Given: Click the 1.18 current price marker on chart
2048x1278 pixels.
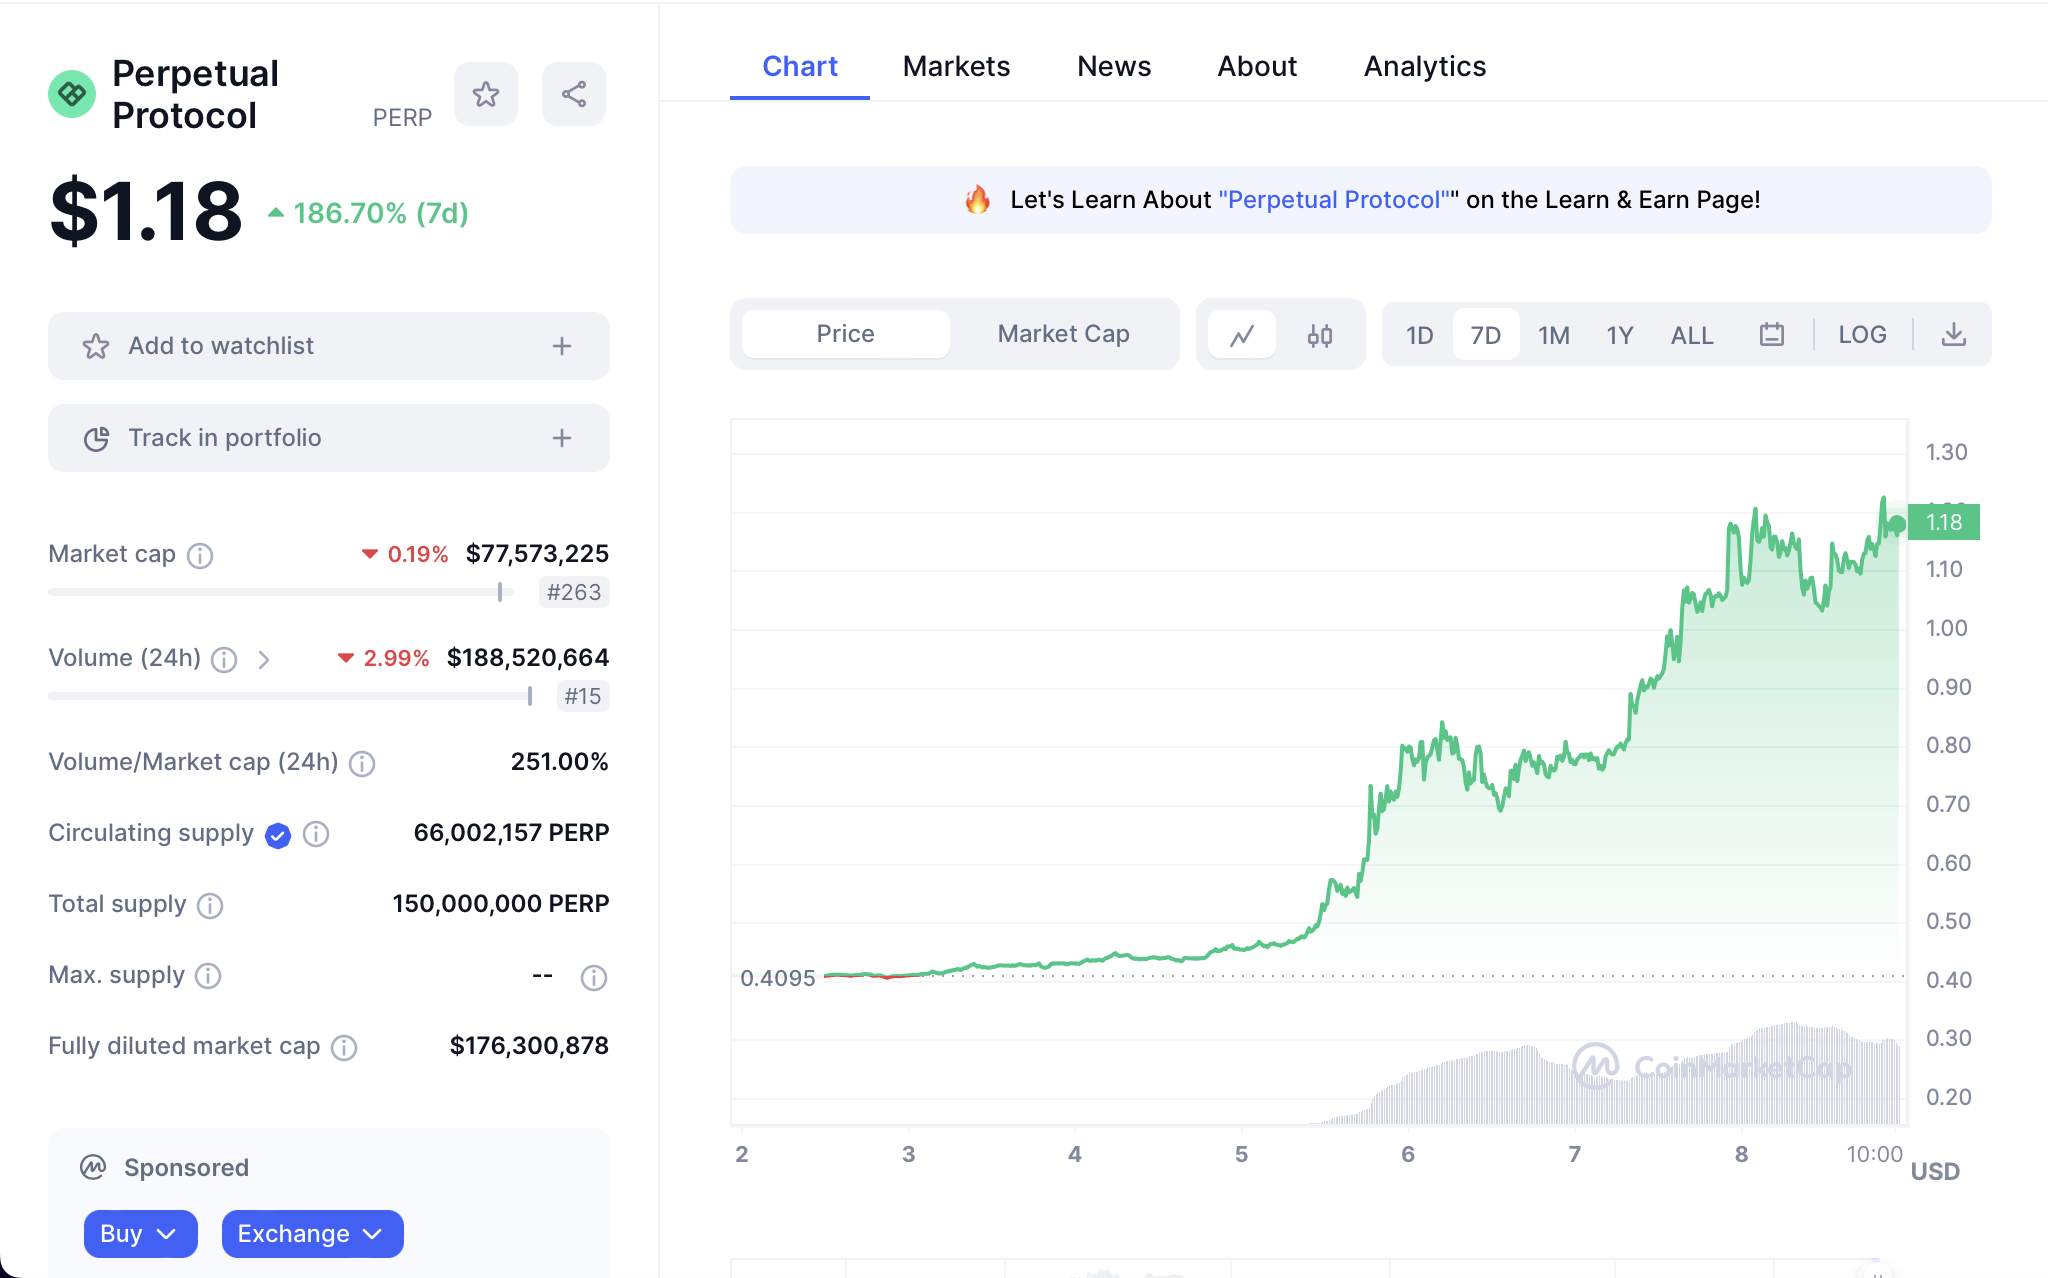Looking at the screenshot, I should (x=1943, y=522).
